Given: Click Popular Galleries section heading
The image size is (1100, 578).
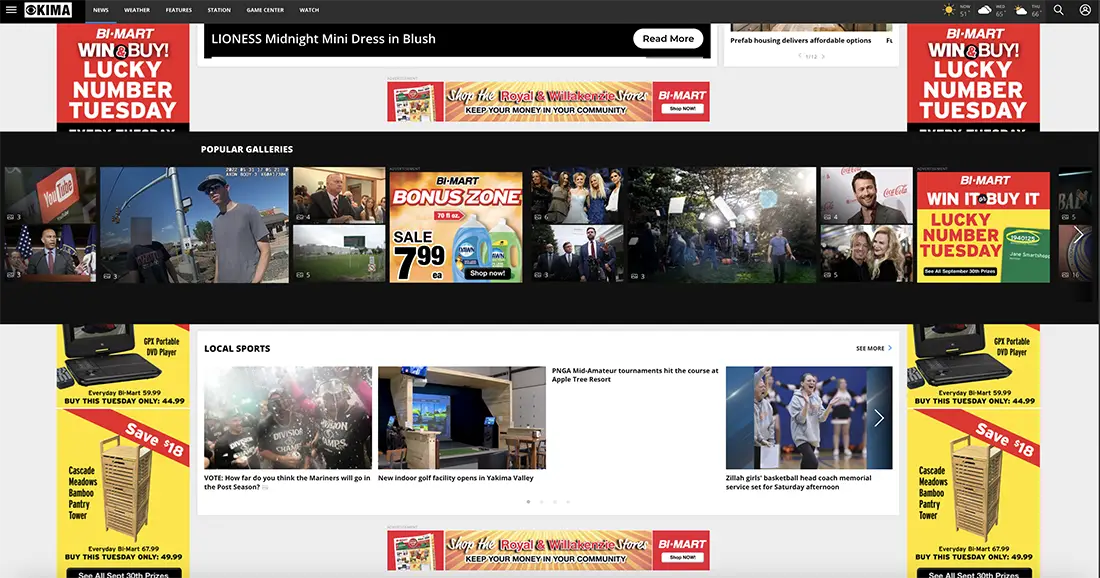Looking at the screenshot, I should (x=247, y=149).
